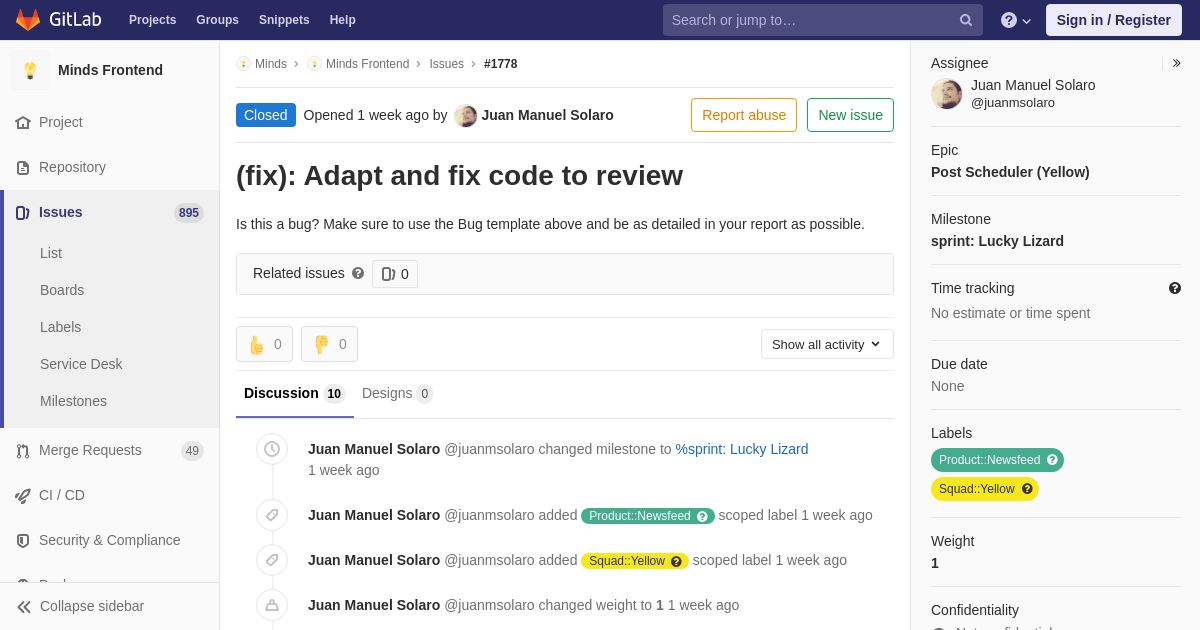Click the thumbs down reaction

pos(329,344)
